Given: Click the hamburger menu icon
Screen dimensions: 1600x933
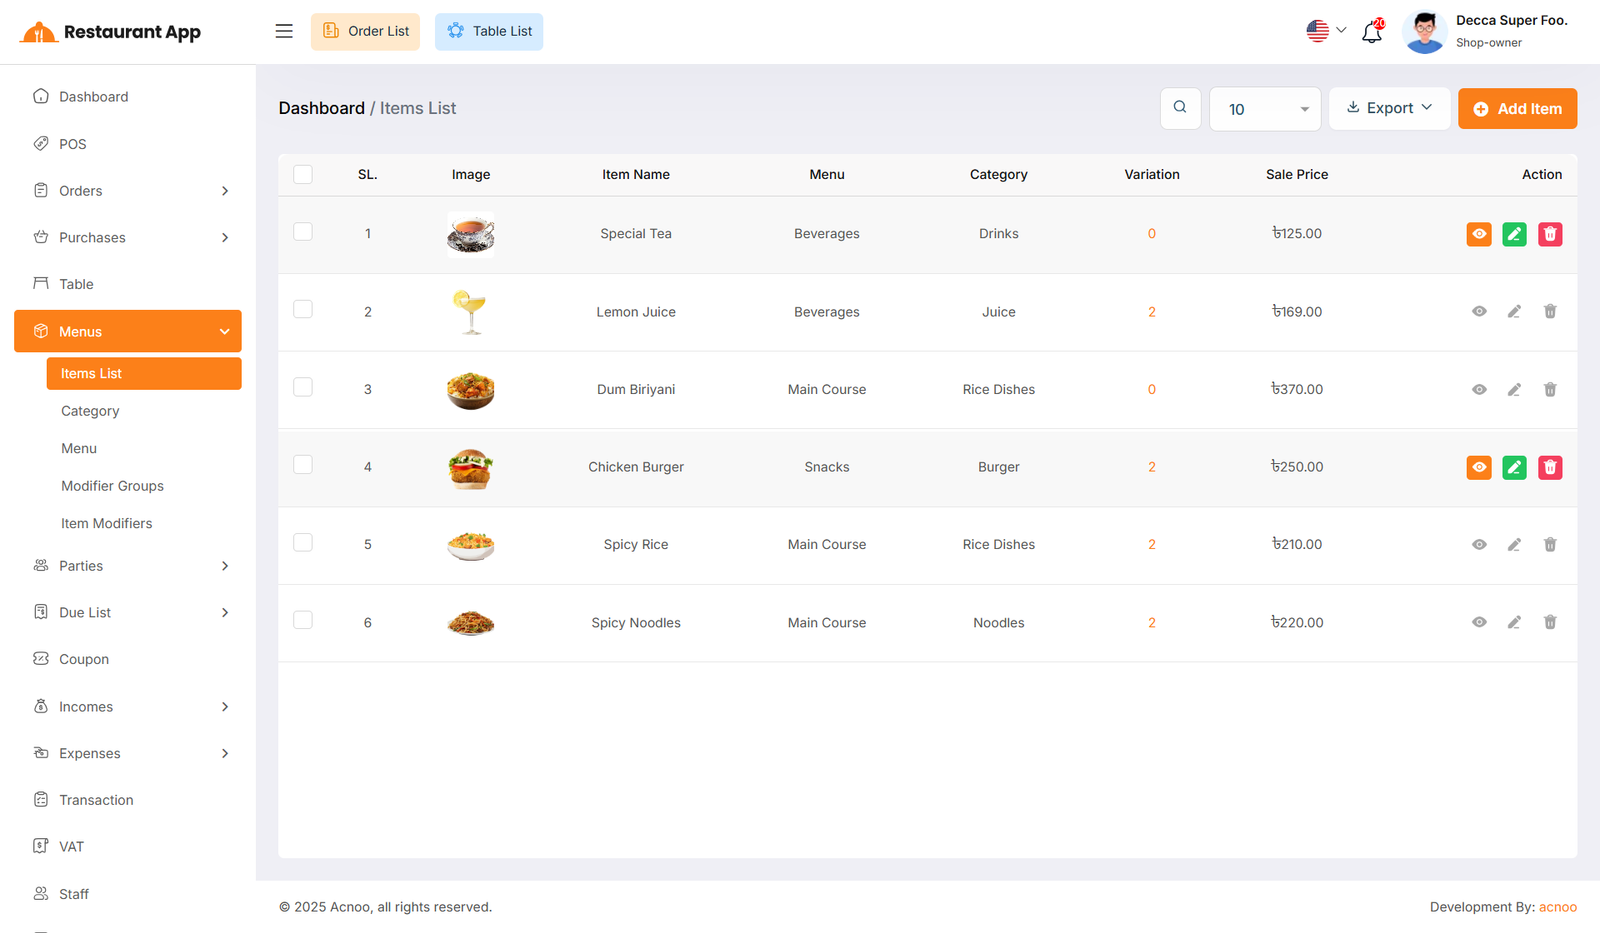Looking at the screenshot, I should click(x=284, y=31).
